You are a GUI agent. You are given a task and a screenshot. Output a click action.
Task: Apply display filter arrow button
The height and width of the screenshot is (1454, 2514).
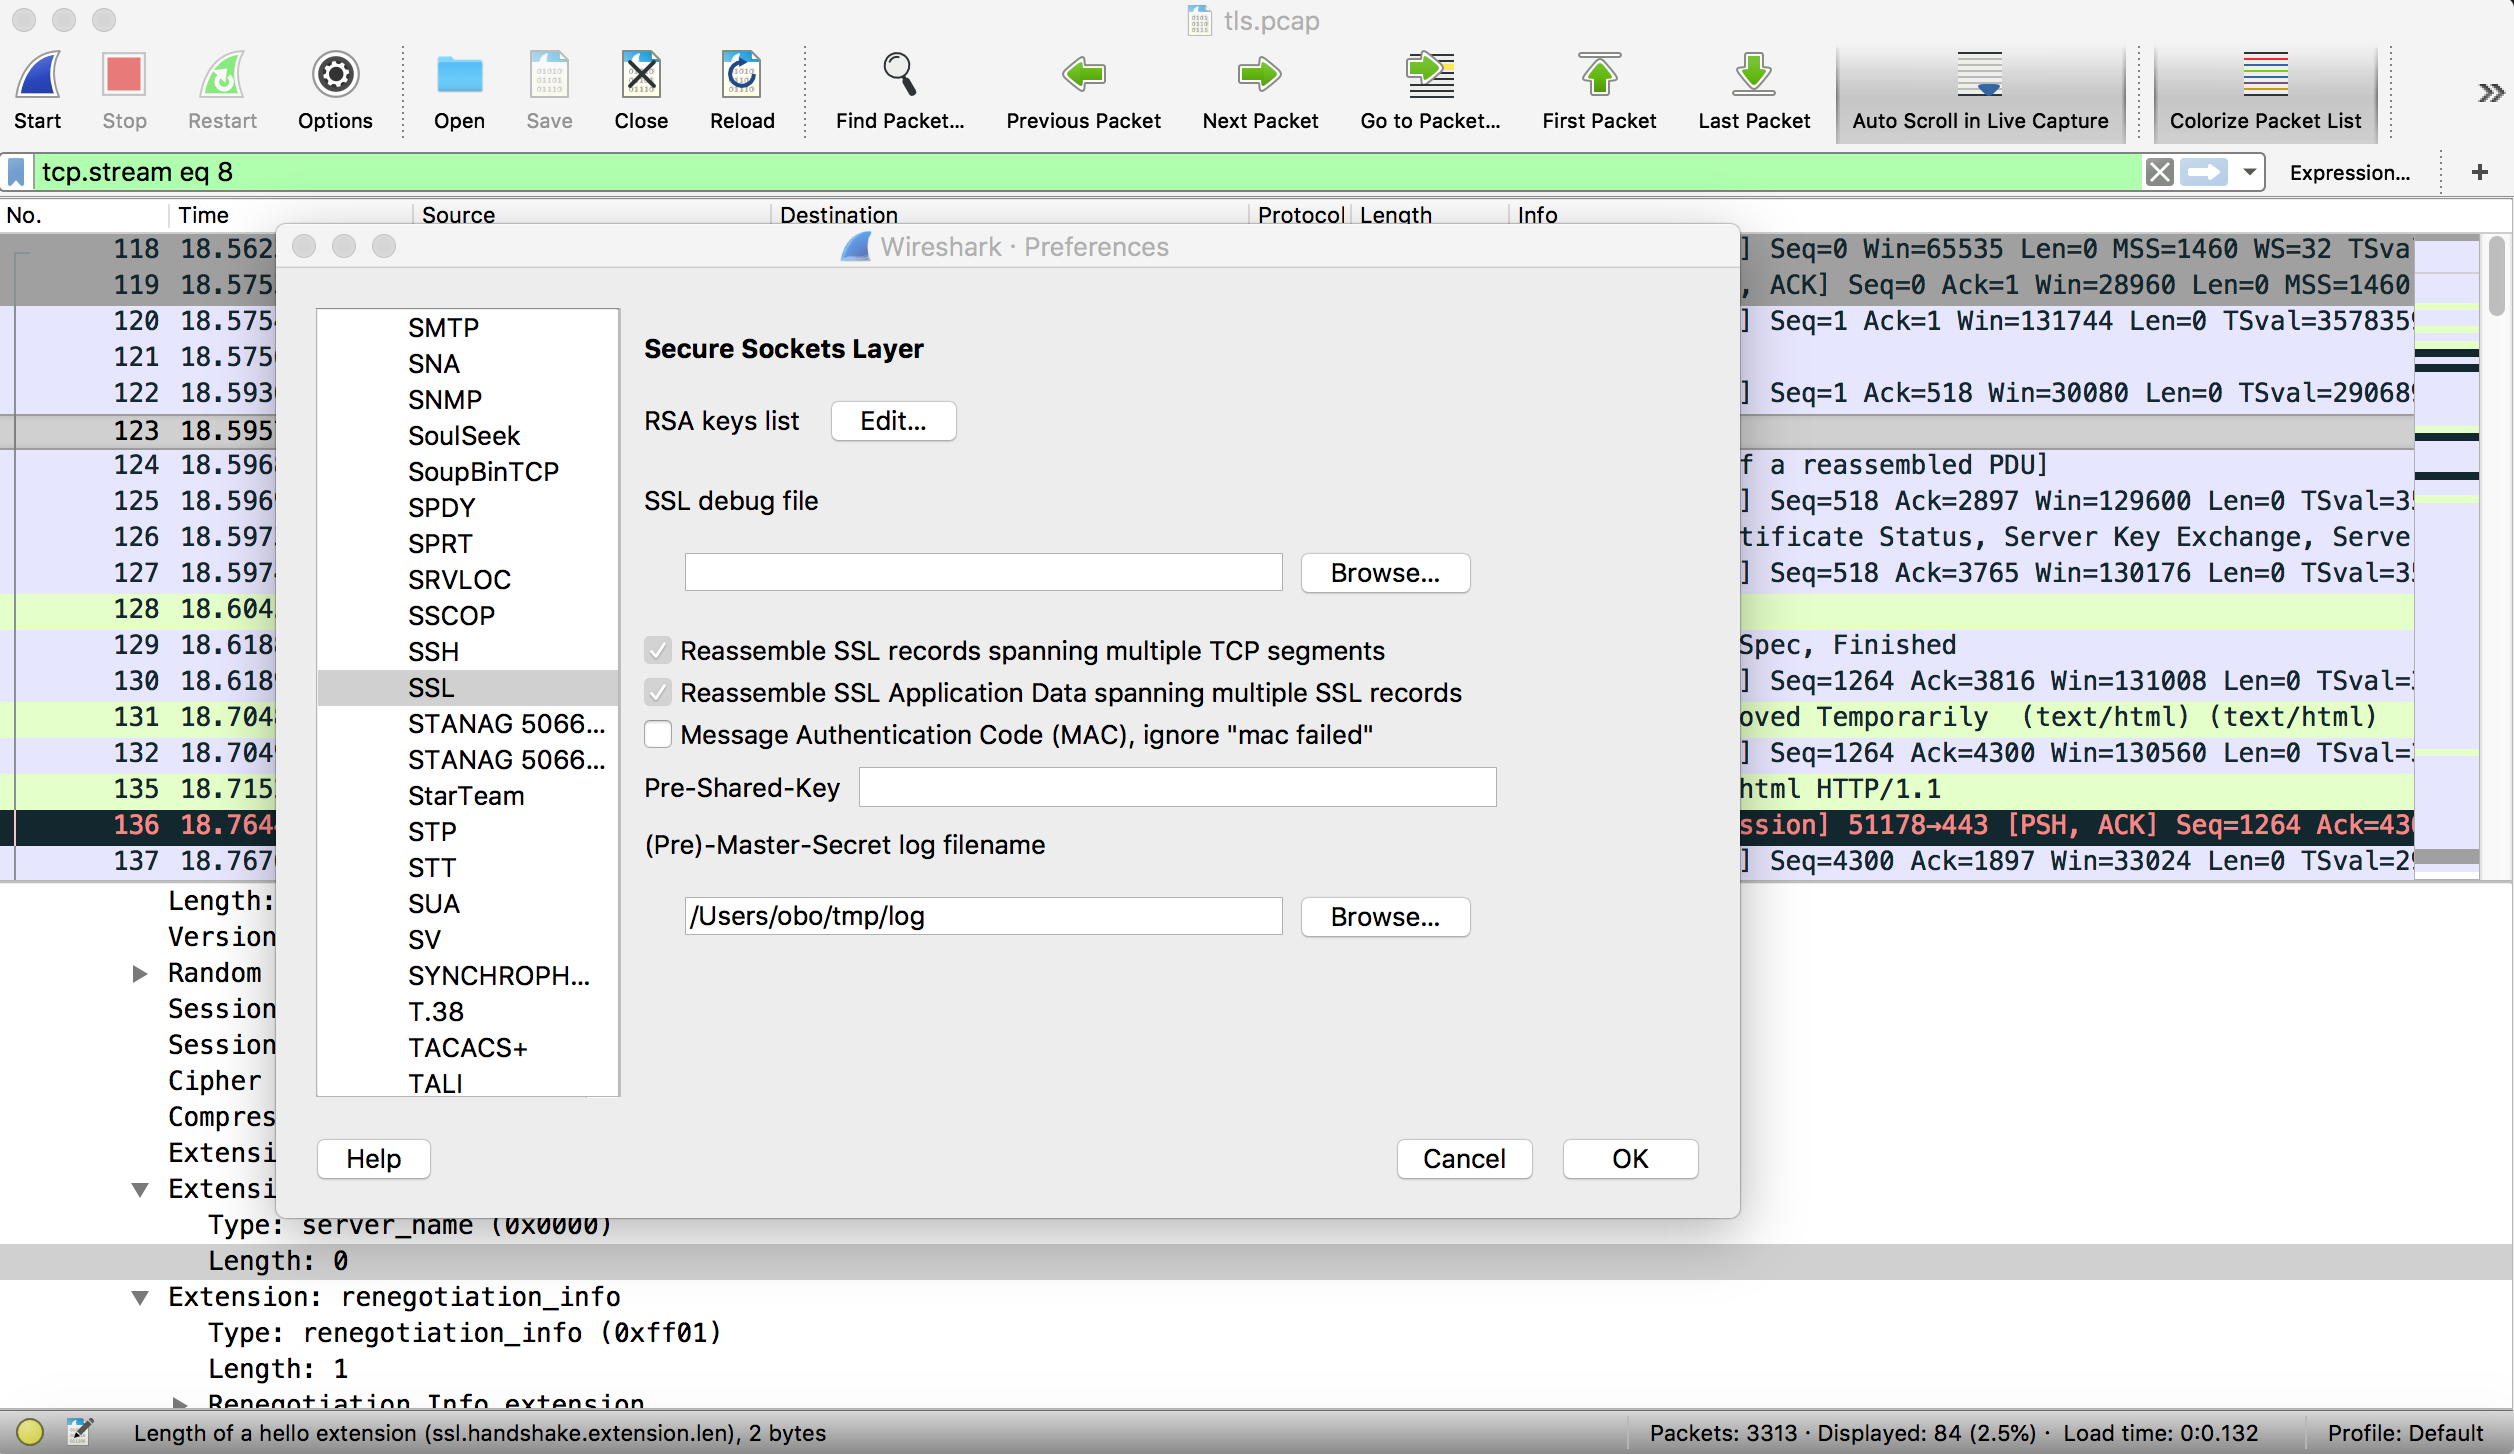(2204, 172)
